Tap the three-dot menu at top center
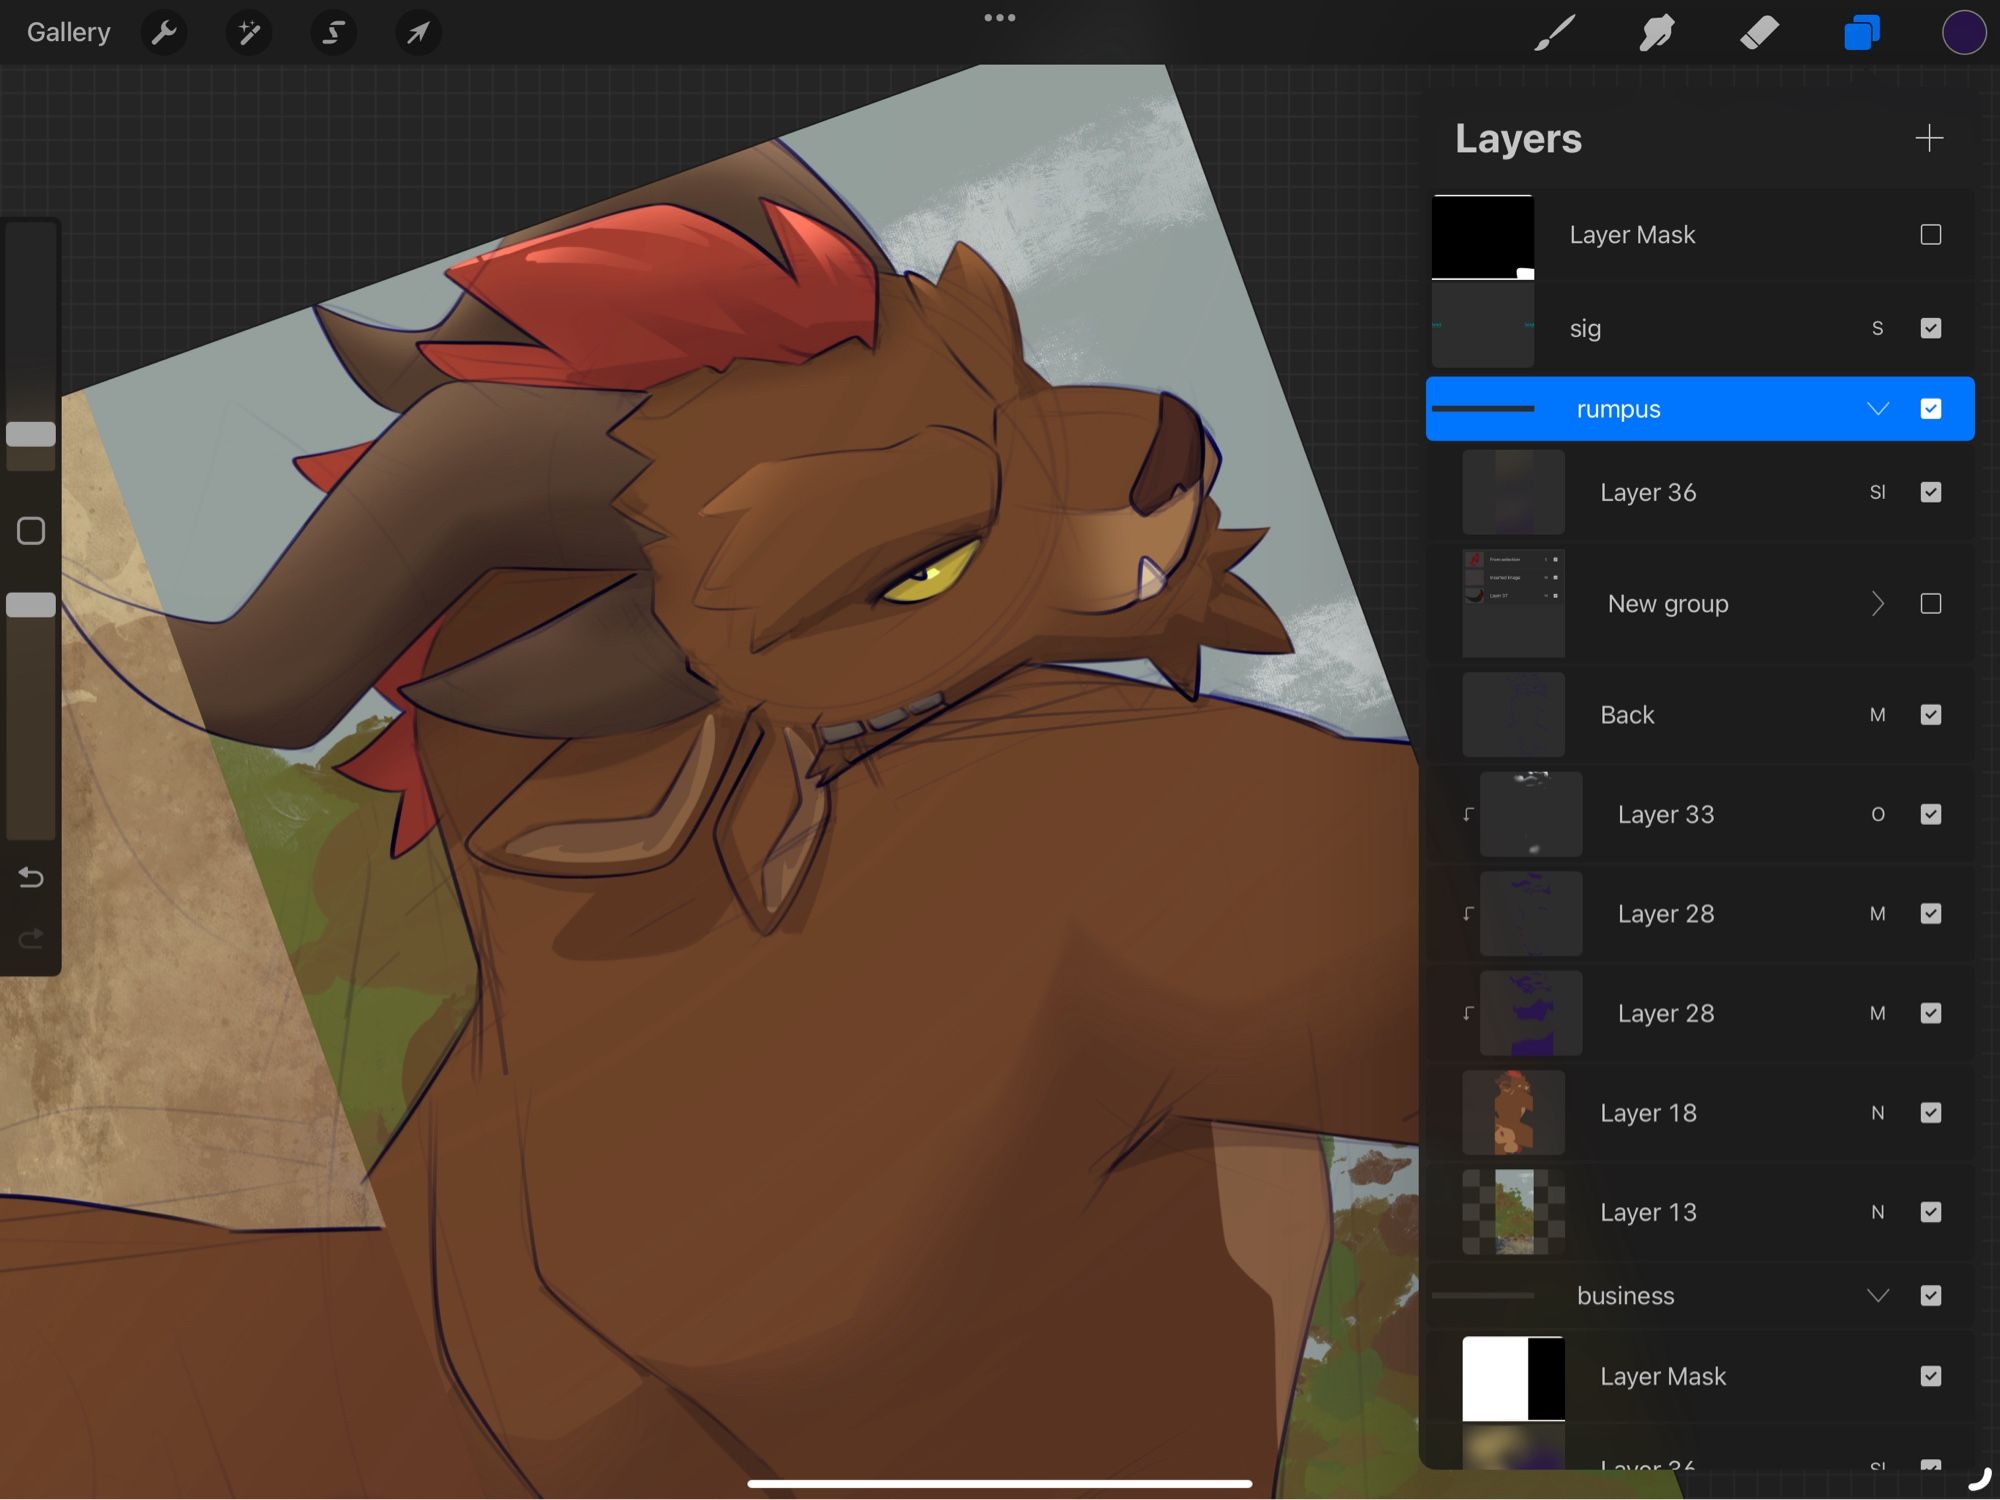The height and width of the screenshot is (1500, 2000). tap(999, 17)
